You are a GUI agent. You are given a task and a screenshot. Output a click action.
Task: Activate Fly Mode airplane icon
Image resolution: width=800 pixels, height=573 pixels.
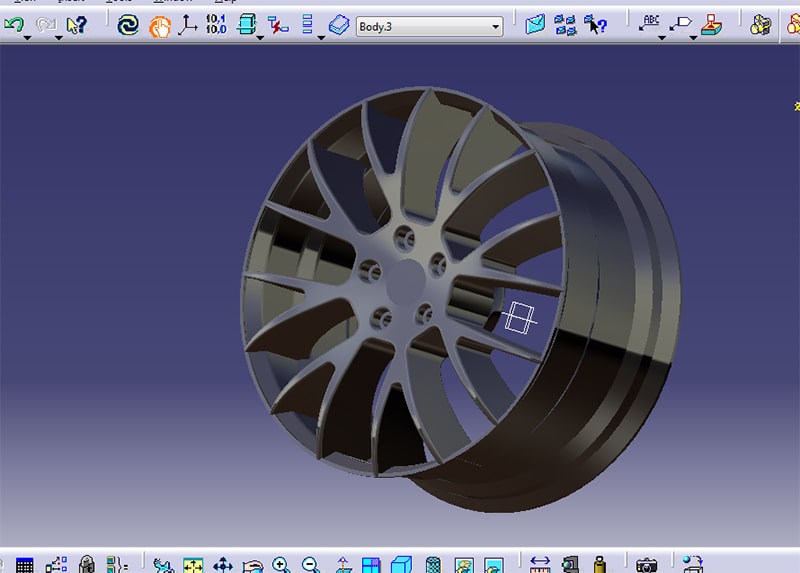163,565
